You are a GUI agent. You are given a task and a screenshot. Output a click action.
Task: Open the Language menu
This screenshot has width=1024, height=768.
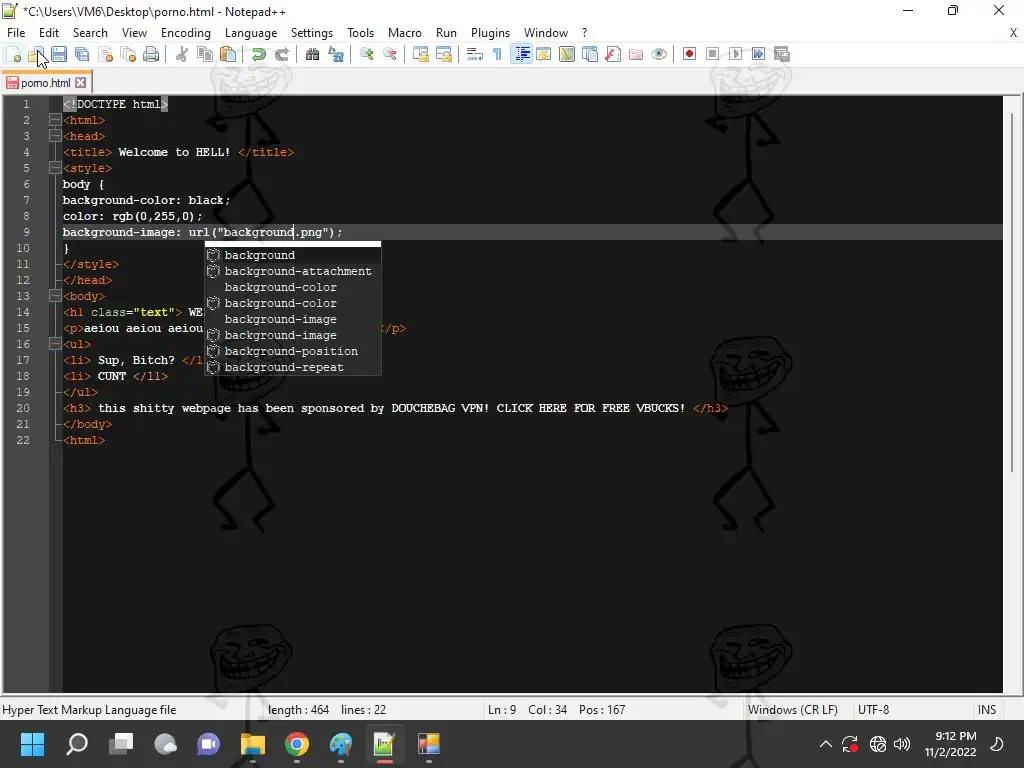[x=251, y=33]
